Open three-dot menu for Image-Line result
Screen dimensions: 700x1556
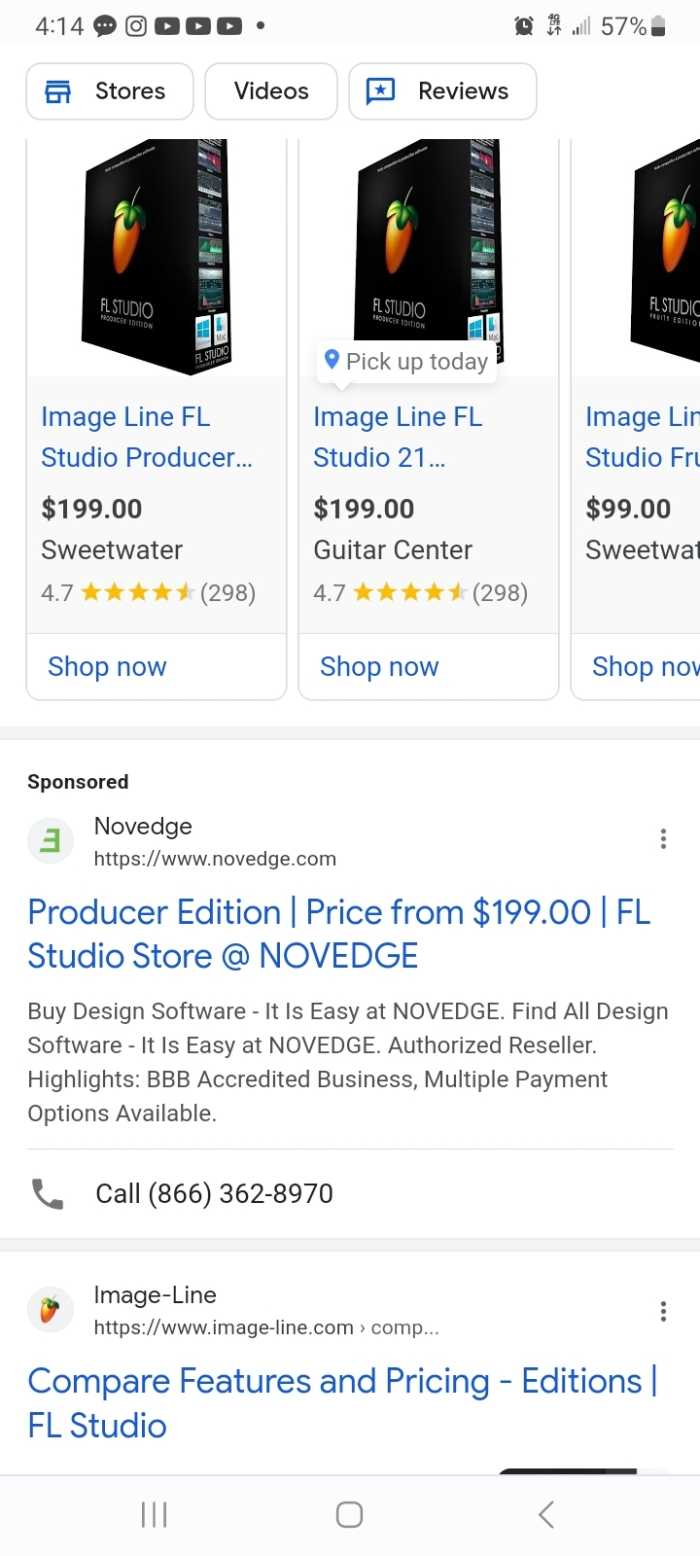point(663,1309)
